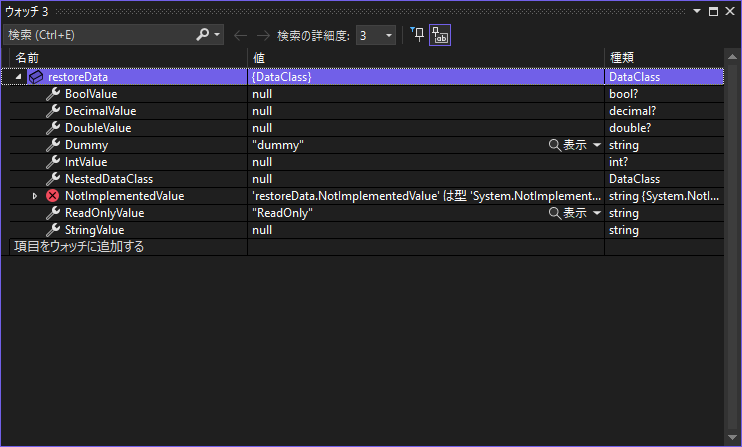Expand the NotImplementedValue node
Image resolution: width=742 pixels, height=447 pixels.
point(35,196)
